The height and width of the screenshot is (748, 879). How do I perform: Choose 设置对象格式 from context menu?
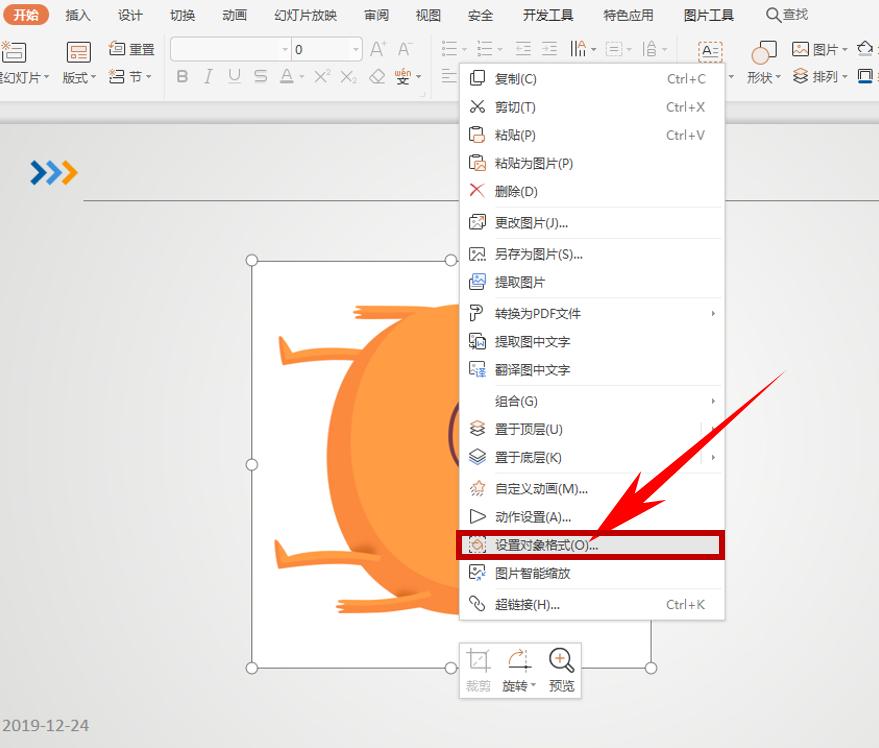pos(545,545)
